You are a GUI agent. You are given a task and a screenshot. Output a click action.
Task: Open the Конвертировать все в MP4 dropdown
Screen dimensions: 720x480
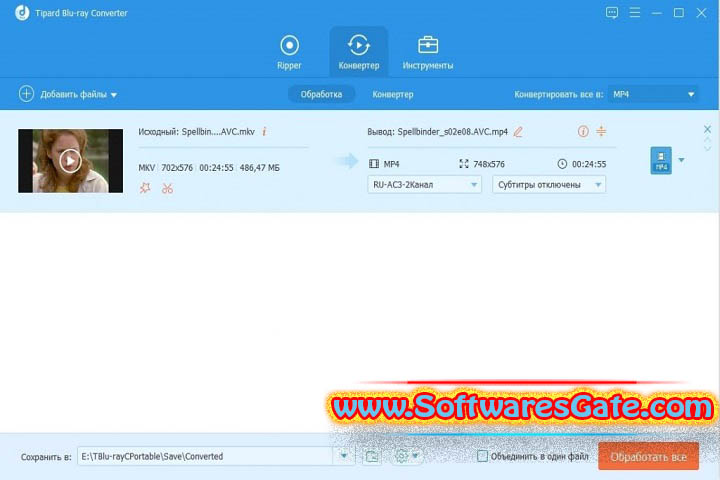pyautogui.click(x=653, y=94)
